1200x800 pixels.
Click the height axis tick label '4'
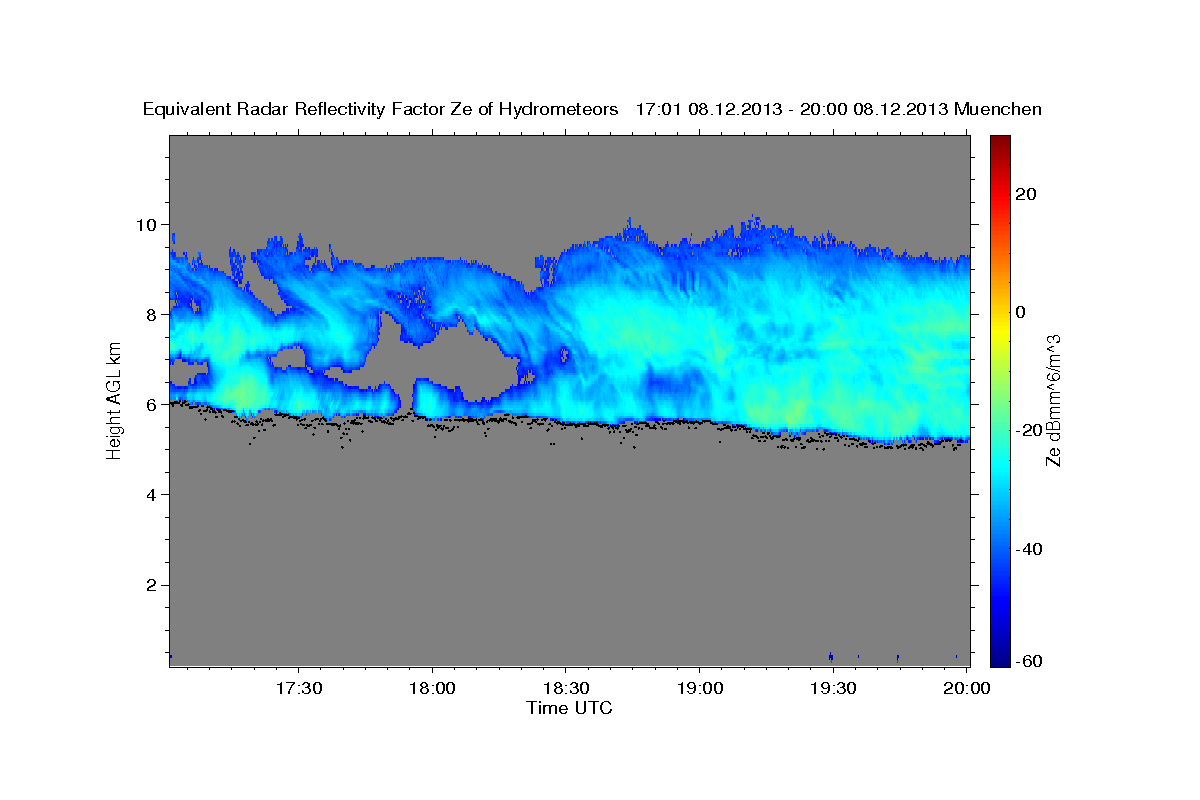[x=153, y=494]
